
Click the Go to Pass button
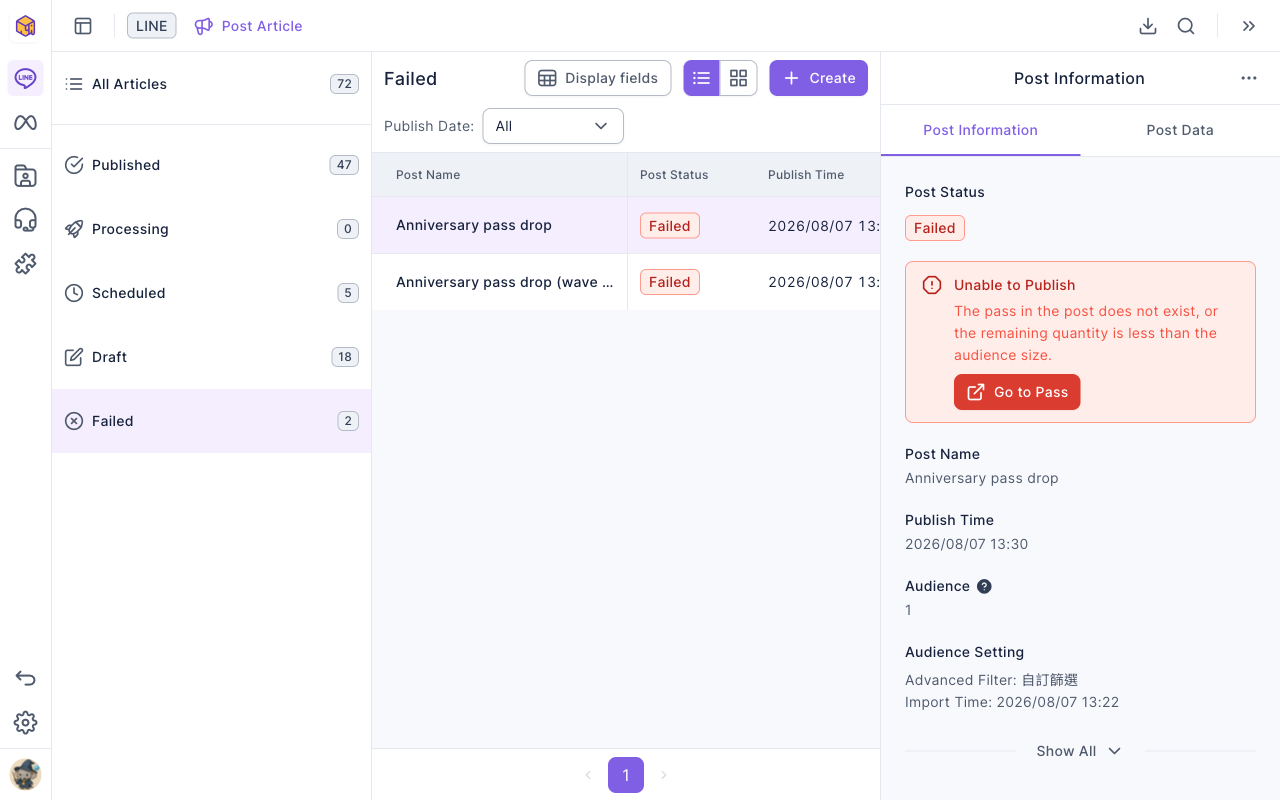[1017, 392]
